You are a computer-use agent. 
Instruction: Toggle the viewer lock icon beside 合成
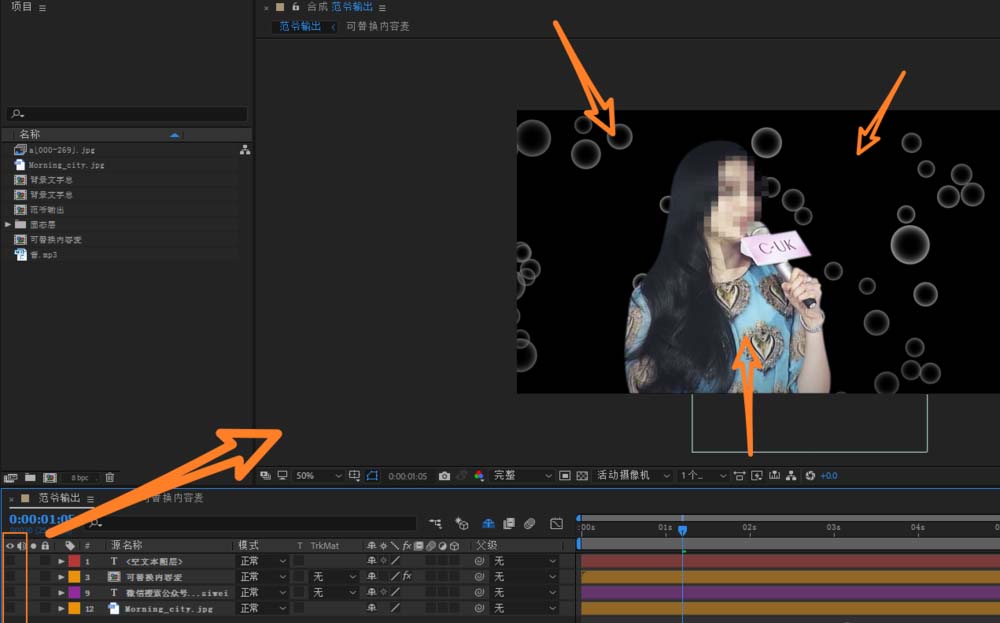click(296, 7)
